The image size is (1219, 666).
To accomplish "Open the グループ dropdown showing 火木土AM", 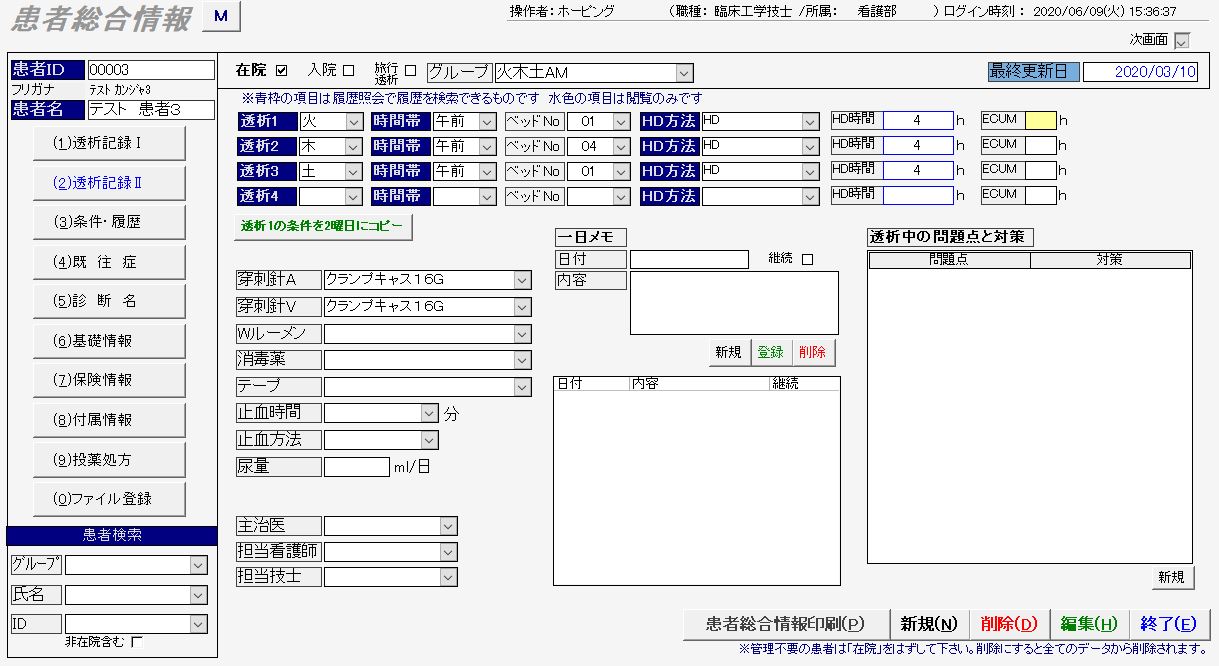I will pyautogui.click(x=684, y=72).
